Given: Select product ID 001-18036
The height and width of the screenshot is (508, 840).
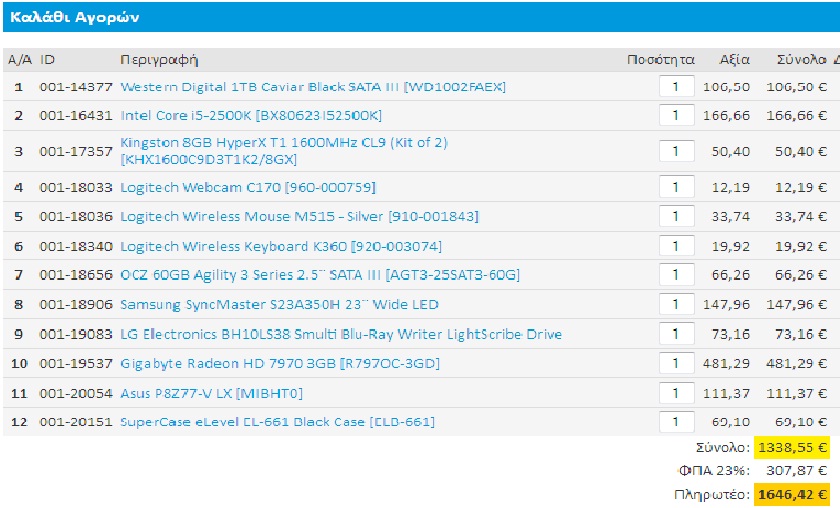Looking at the screenshot, I should point(76,216).
